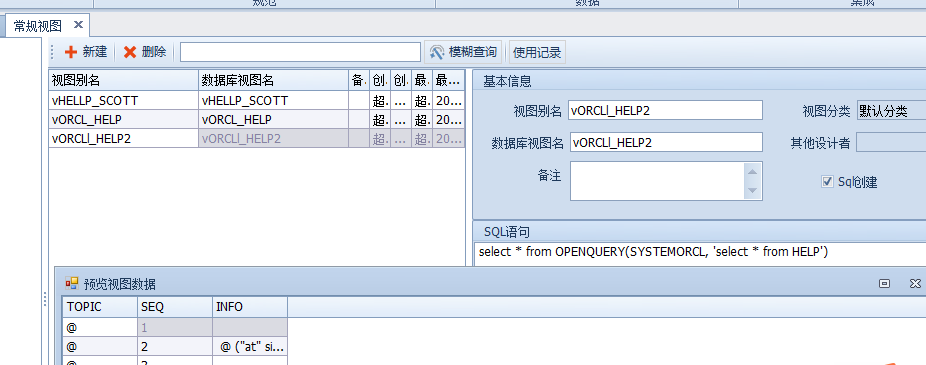Click the 使用记录 button
Screen dimensions: 926x365
[x=537, y=53]
